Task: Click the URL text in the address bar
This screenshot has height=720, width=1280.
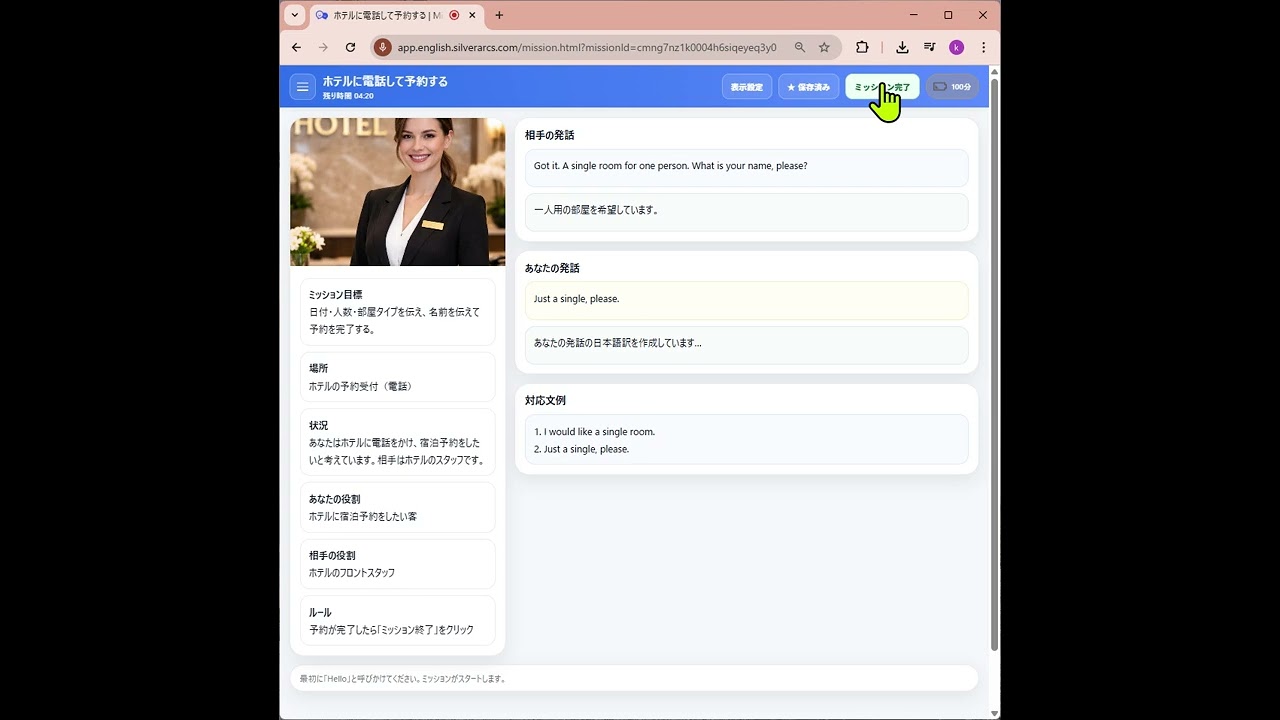Action: [587, 47]
